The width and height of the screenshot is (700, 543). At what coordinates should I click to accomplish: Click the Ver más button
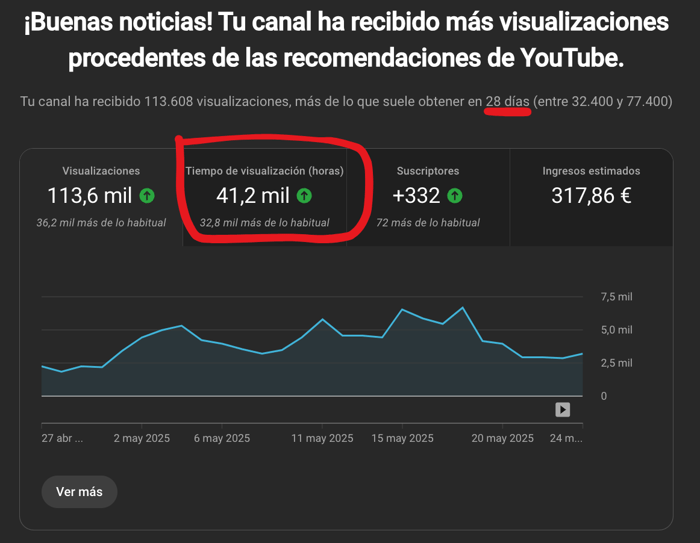click(x=79, y=492)
